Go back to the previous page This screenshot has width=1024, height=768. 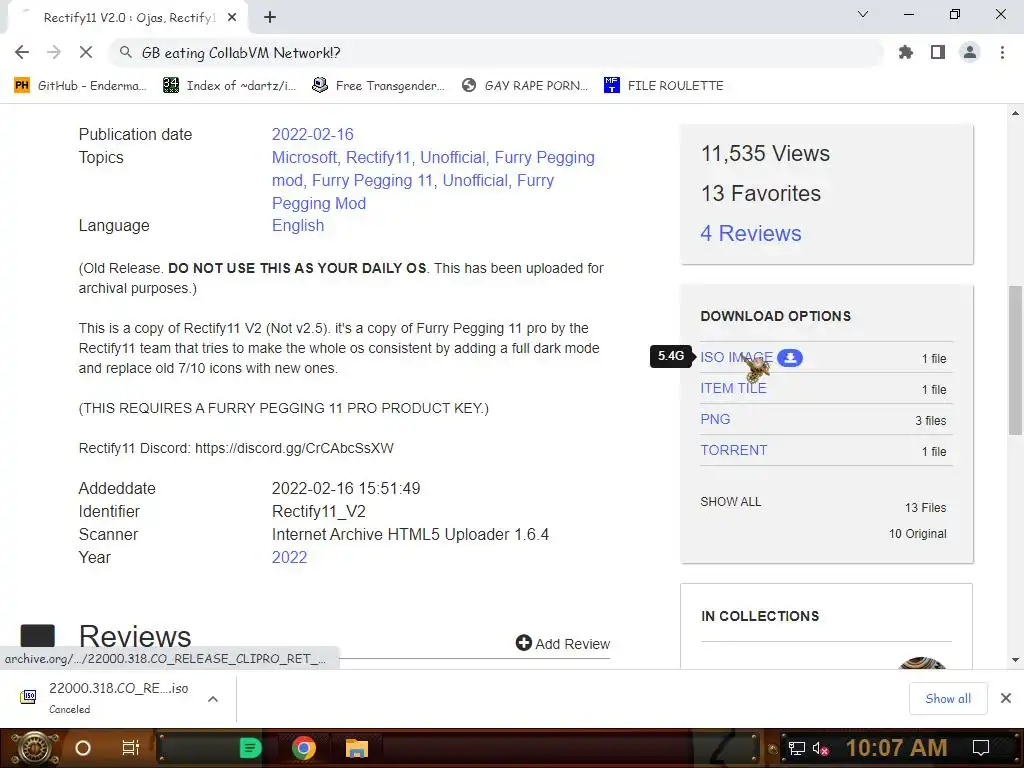tap(22, 52)
